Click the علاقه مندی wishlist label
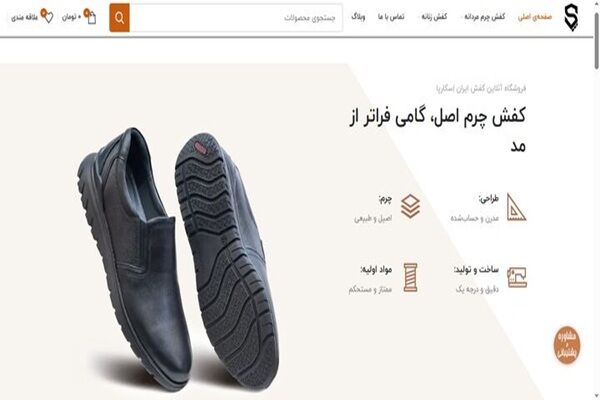 pos(24,17)
